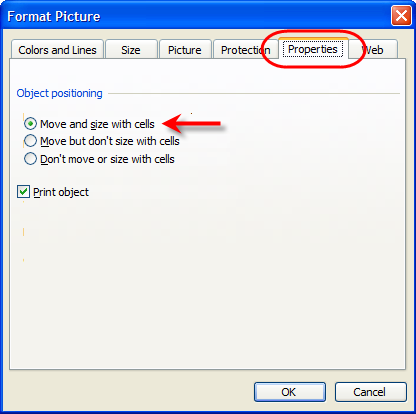This screenshot has width=416, height=414.
Task: Dismiss the dialog with Cancel
Action: click(x=371, y=392)
